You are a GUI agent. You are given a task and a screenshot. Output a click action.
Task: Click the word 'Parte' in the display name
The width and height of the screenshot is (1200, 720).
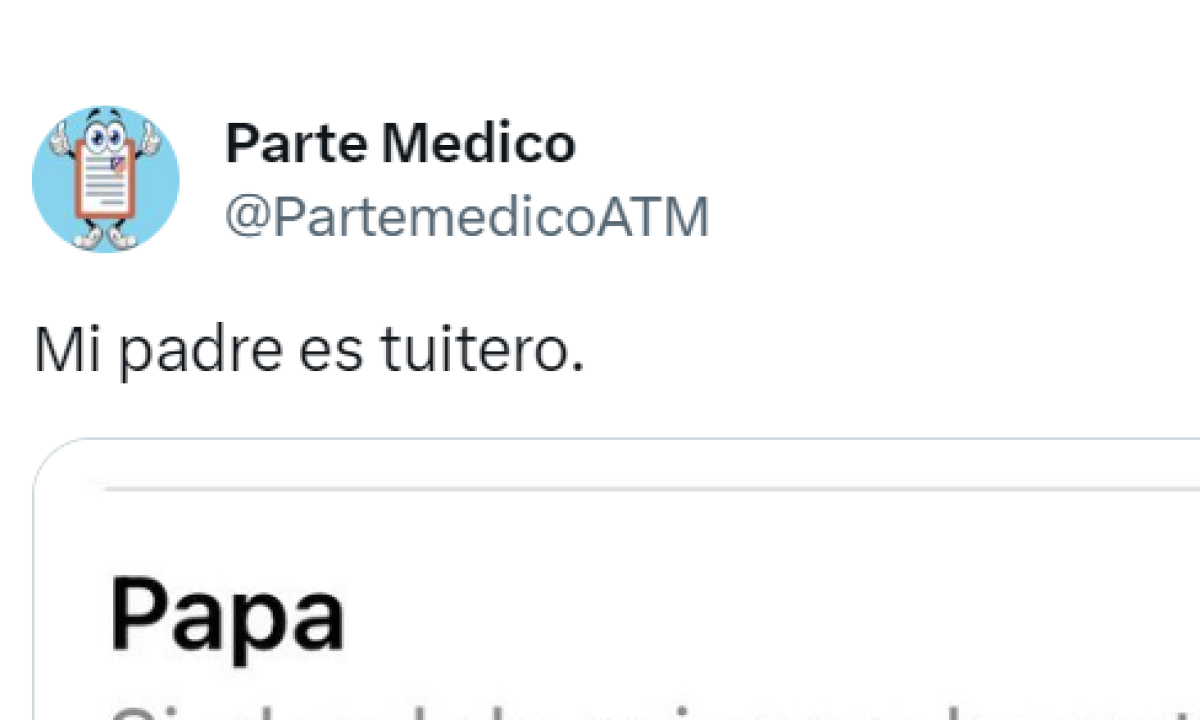(298, 143)
